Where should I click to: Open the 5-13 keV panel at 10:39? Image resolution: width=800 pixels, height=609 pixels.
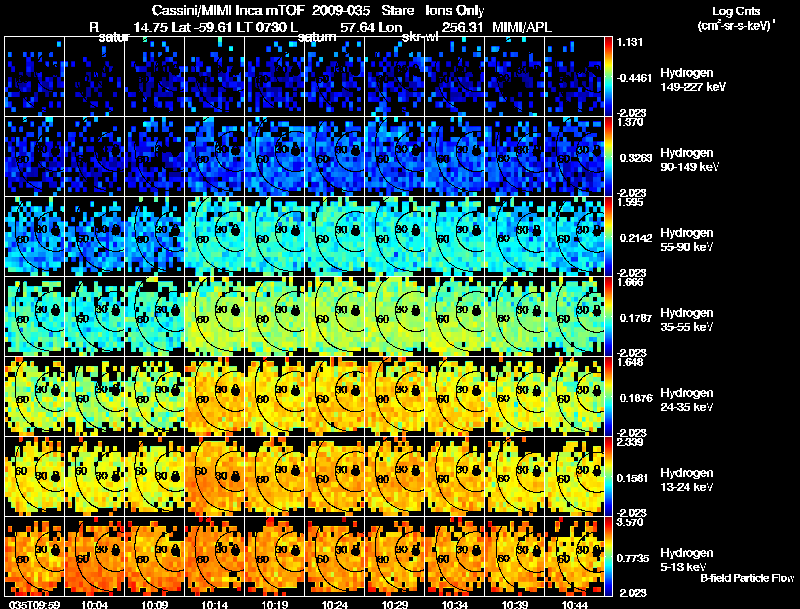point(515,556)
